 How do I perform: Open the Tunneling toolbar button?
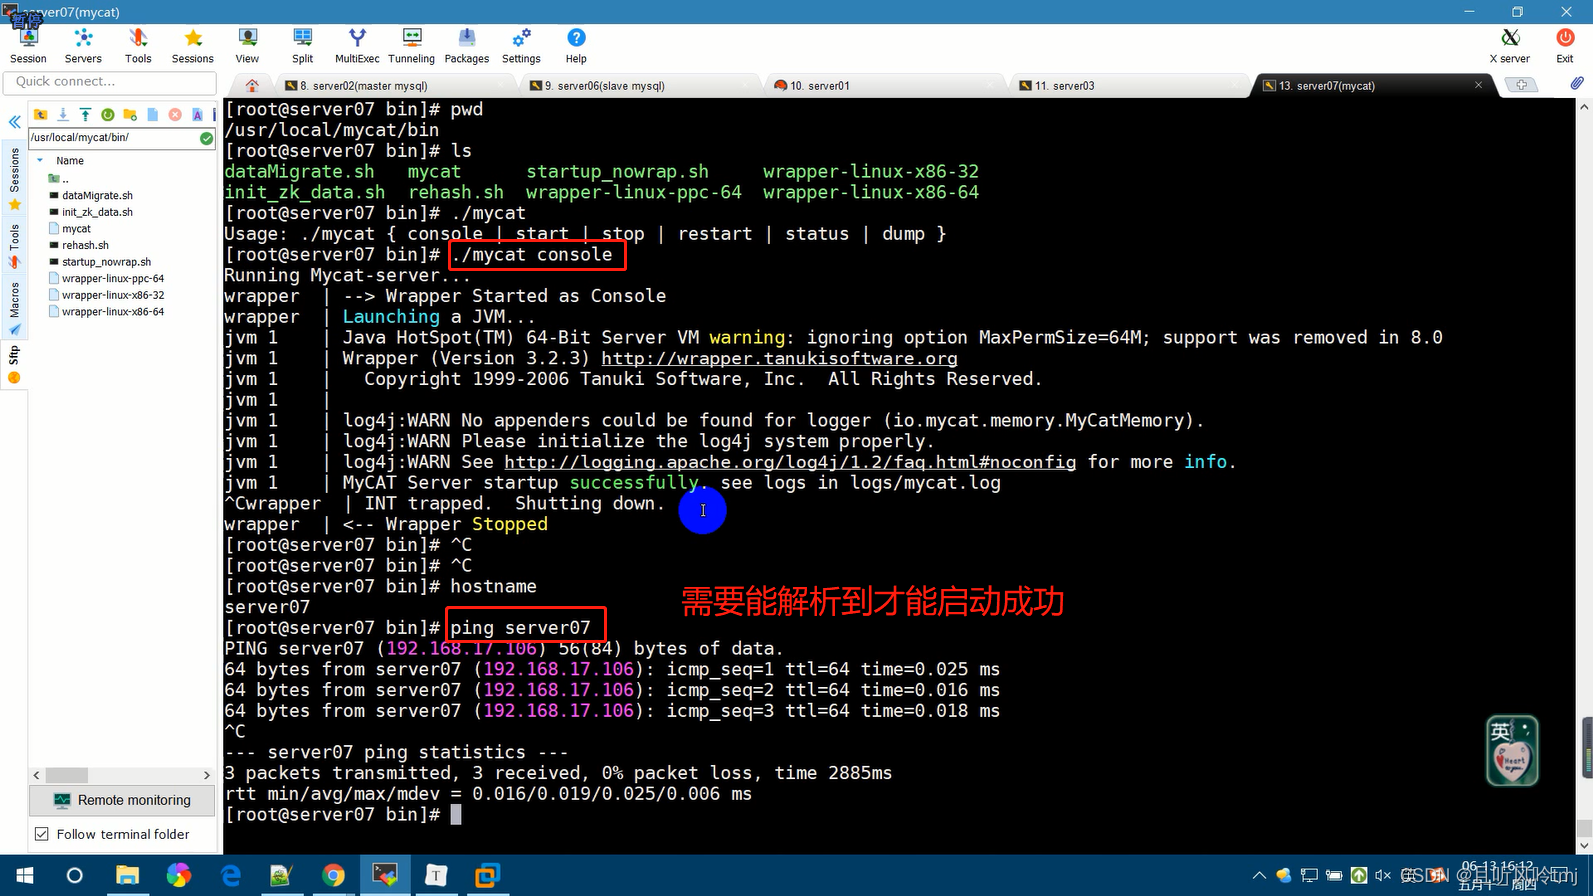click(x=411, y=46)
